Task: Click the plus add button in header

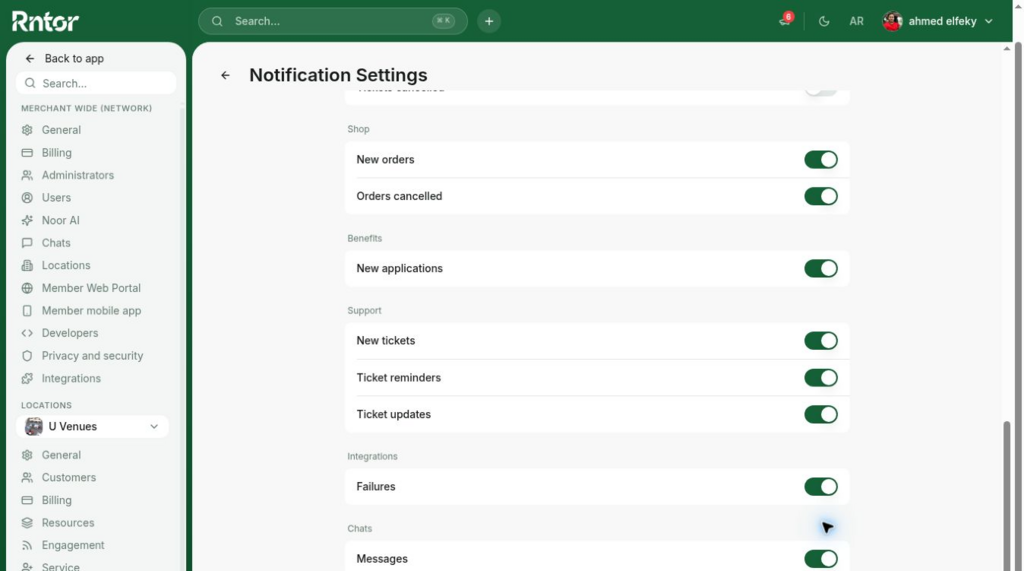Action: point(488,21)
